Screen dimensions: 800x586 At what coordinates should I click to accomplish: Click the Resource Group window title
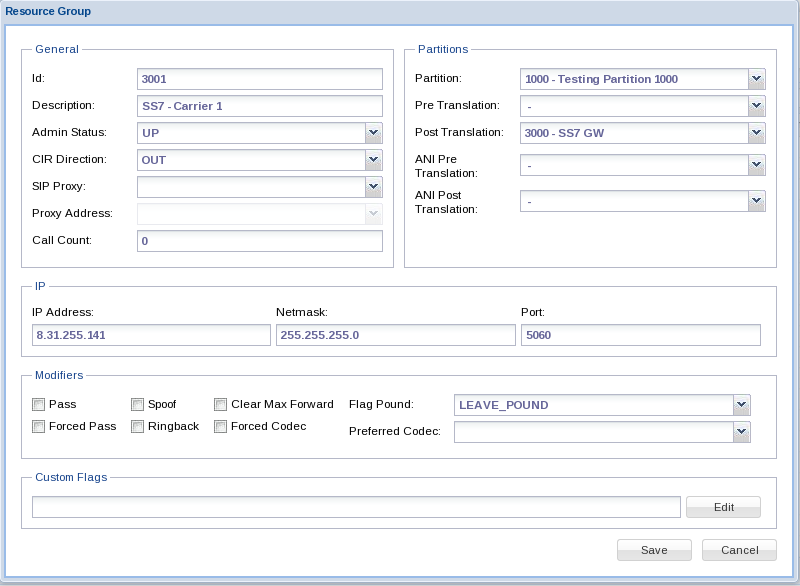pyautogui.click(x=48, y=11)
